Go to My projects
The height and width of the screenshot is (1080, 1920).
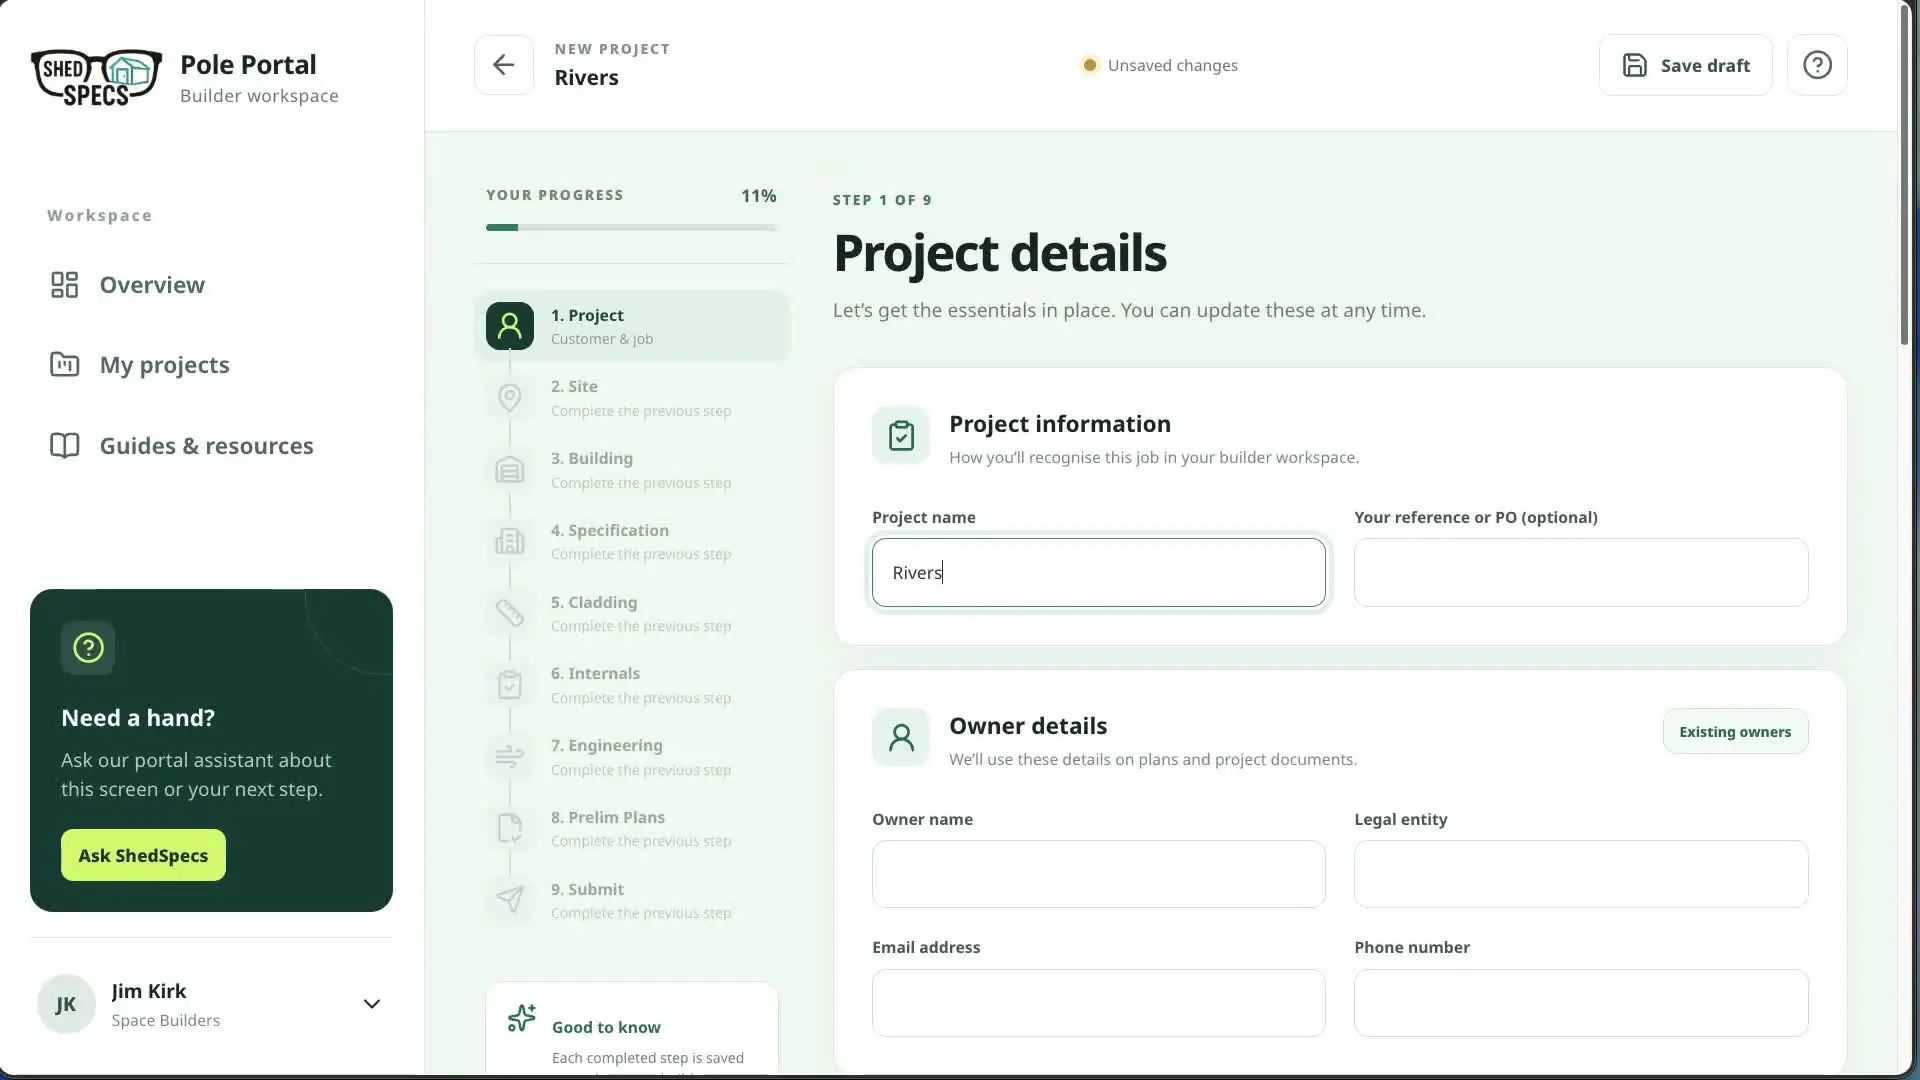pyautogui.click(x=164, y=365)
